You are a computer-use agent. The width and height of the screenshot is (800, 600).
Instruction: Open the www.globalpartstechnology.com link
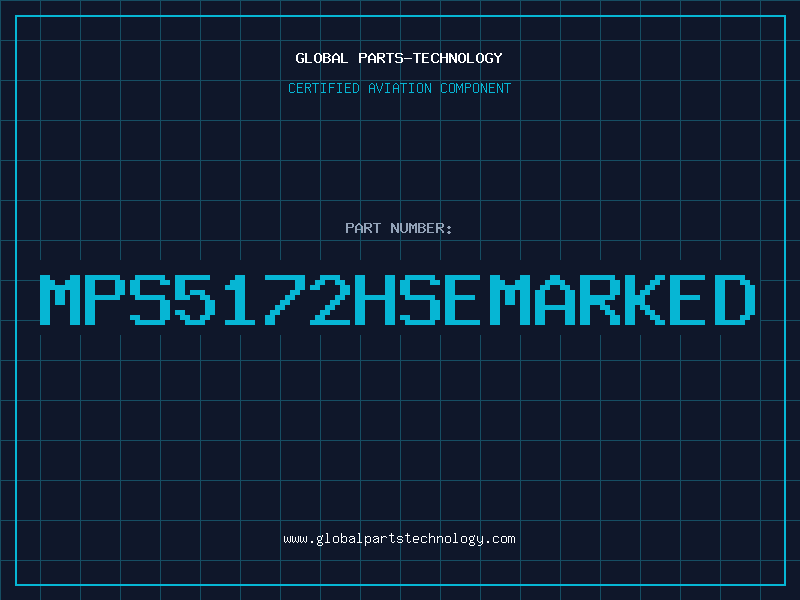tap(399, 539)
